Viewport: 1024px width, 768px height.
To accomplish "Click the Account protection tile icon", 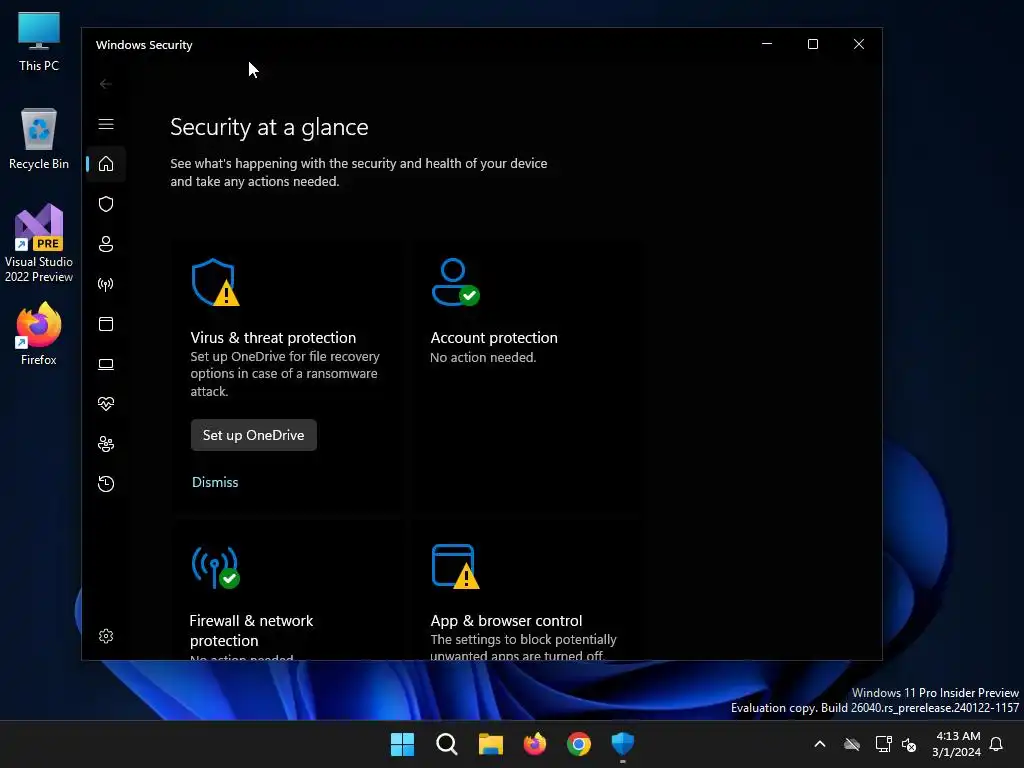I will pos(455,282).
